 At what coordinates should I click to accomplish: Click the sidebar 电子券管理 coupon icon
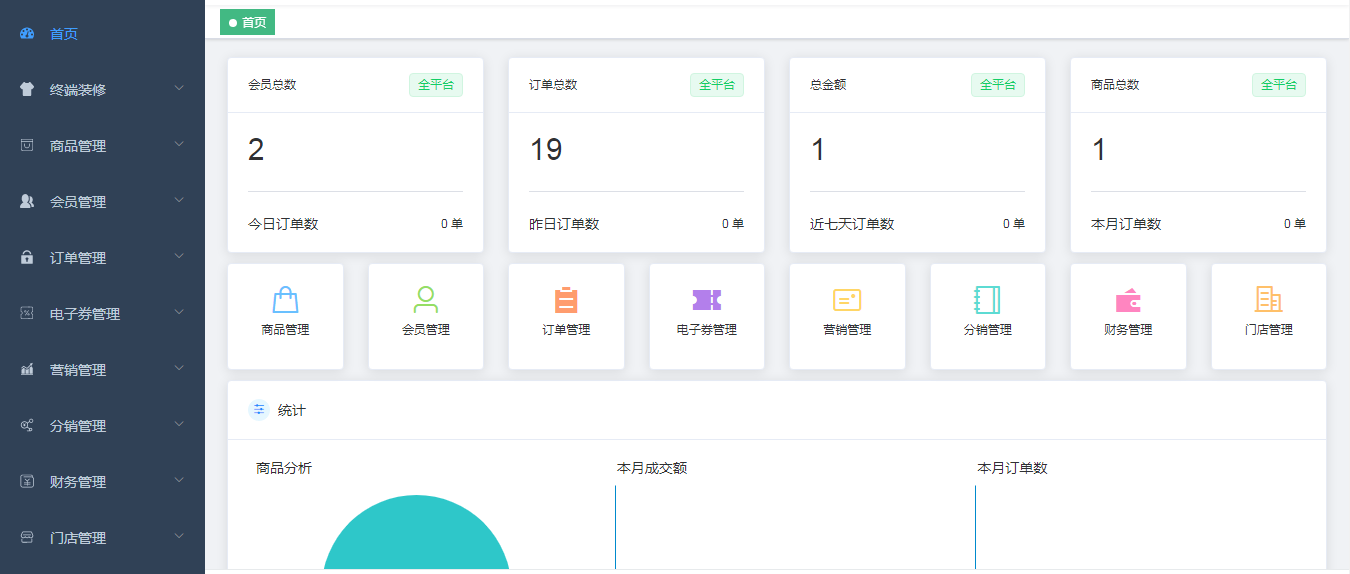(x=28, y=313)
